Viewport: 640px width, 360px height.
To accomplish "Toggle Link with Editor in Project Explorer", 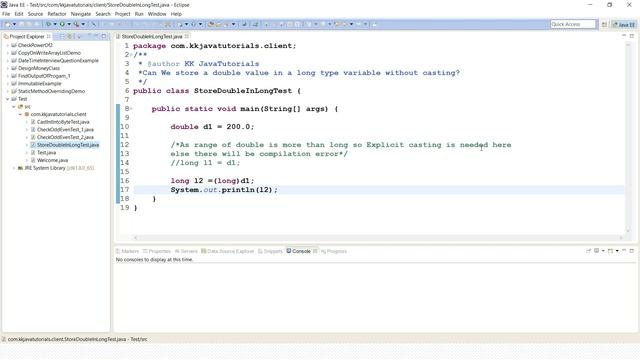I will point(70,36).
